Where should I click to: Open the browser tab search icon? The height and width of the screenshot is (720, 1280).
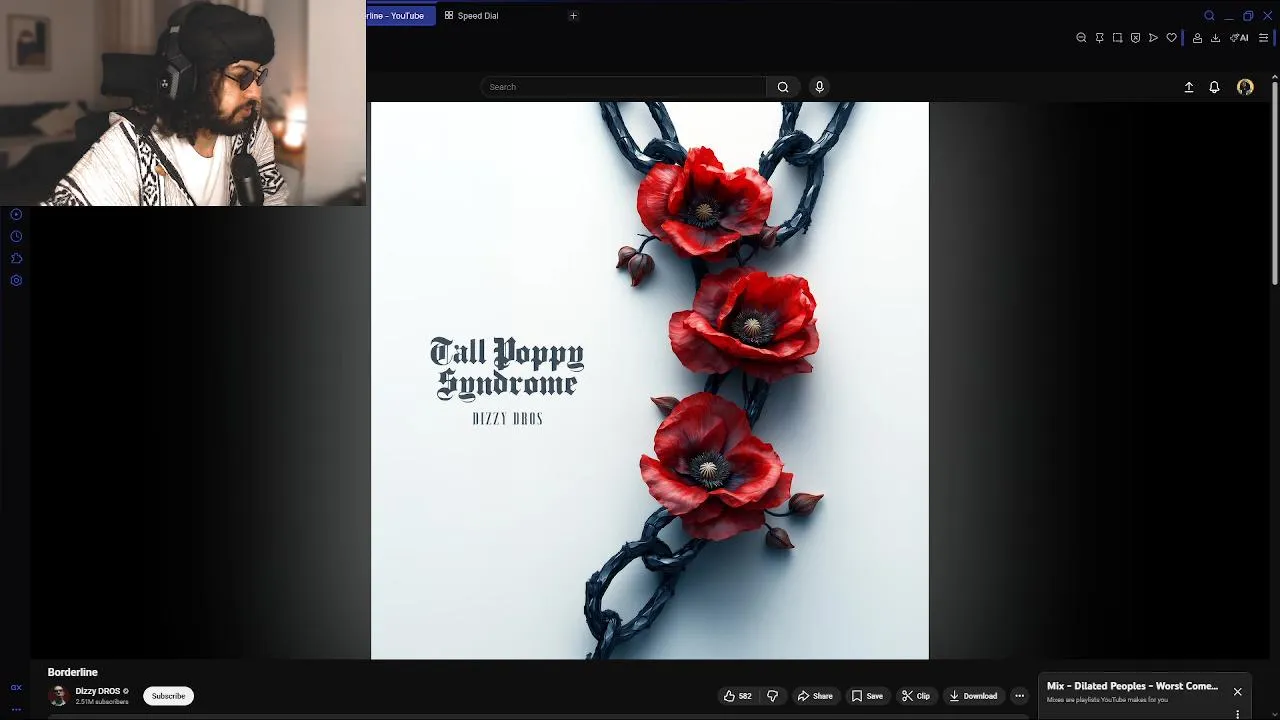point(1209,16)
